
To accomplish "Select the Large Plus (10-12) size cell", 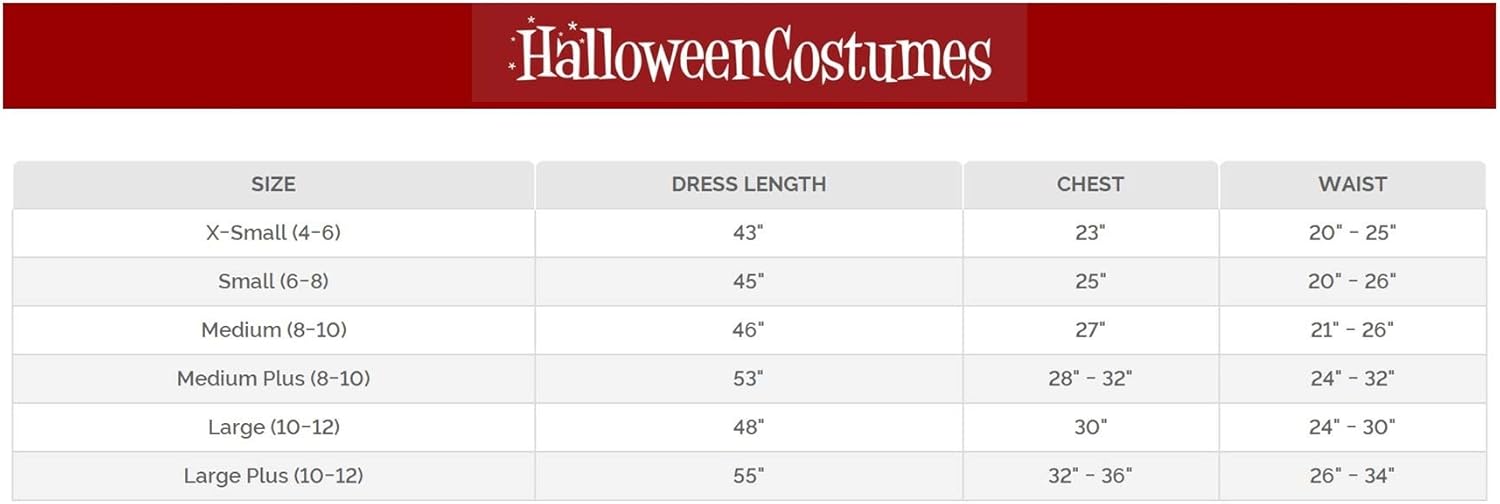I will (274, 476).
